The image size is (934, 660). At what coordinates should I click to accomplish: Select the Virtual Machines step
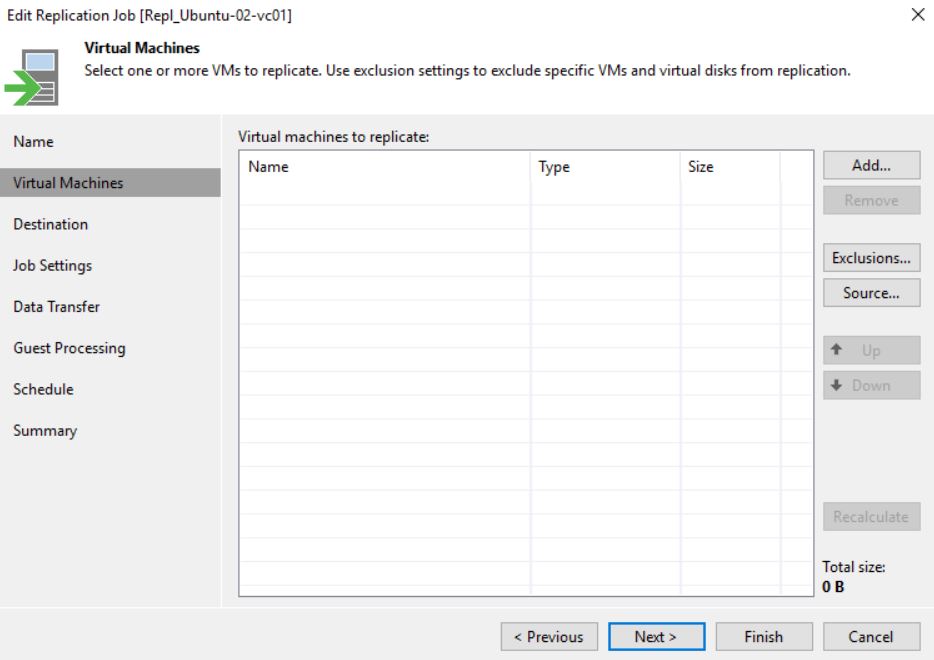click(110, 183)
